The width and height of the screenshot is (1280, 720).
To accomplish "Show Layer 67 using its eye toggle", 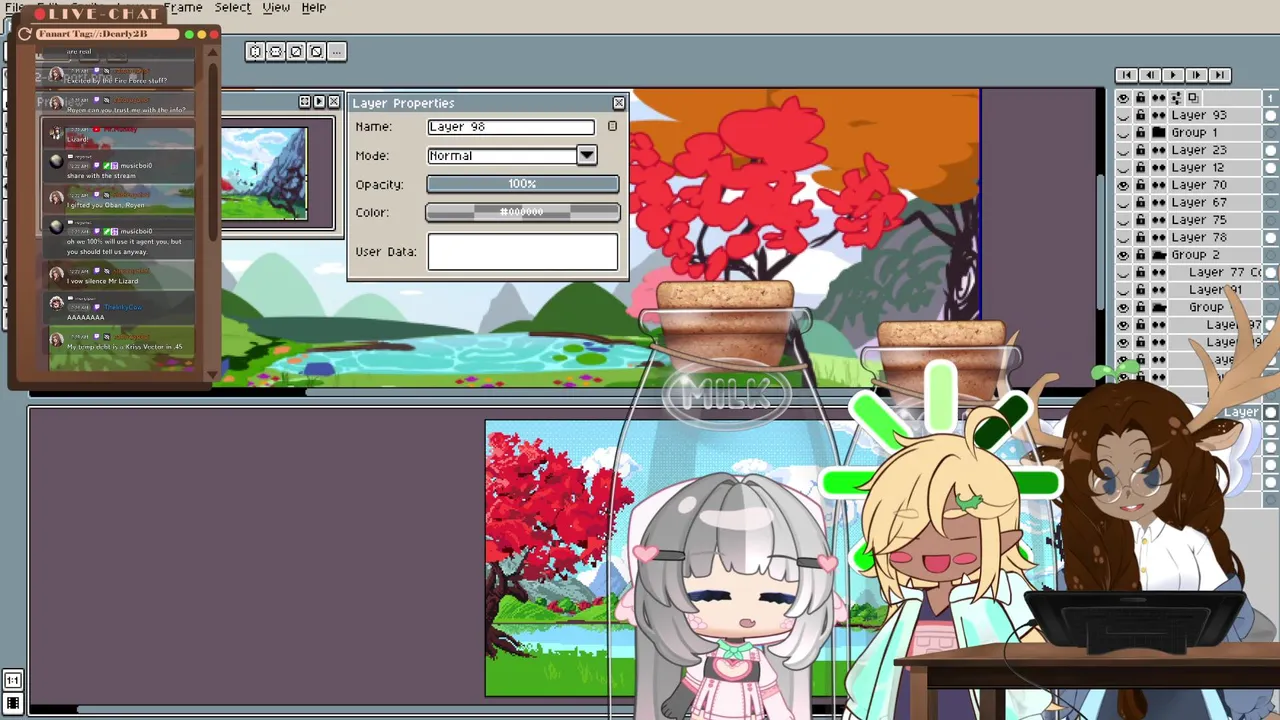I will click(x=1123, y=203).
